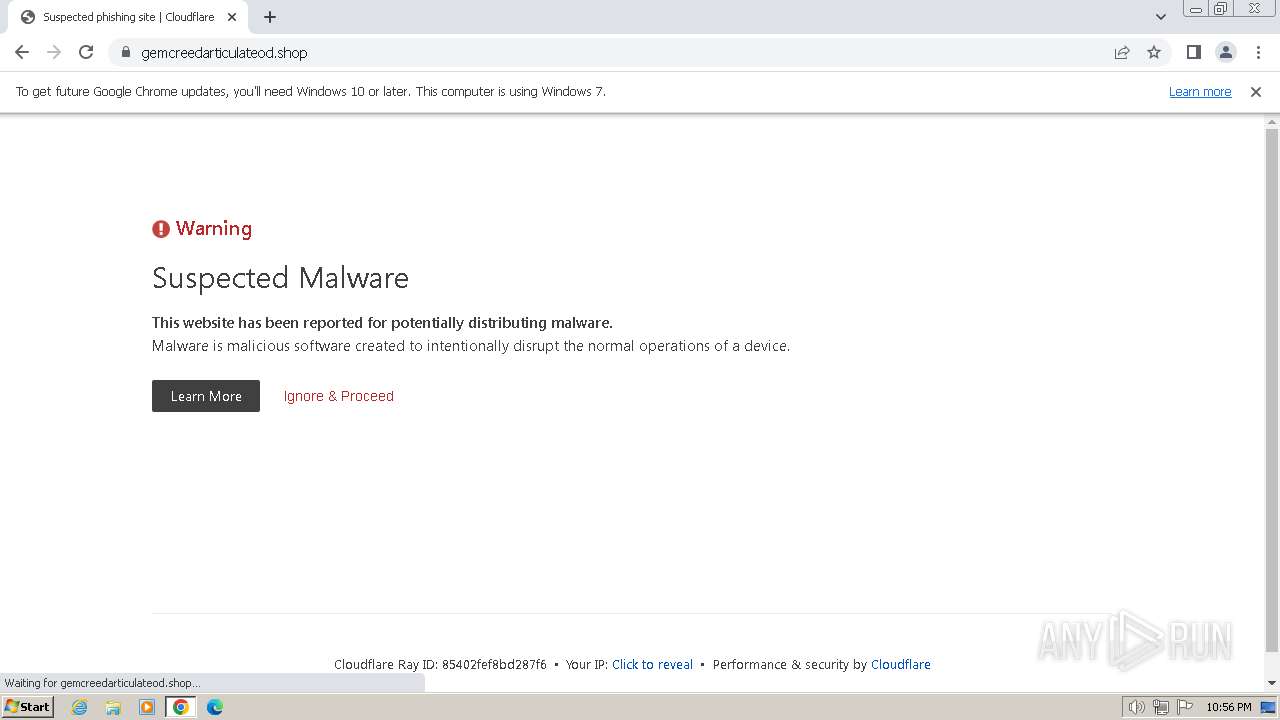Viewport: 1280px width, 720px height.
Task: Click the Suspected Malware heading
Action: pos(280,278)
